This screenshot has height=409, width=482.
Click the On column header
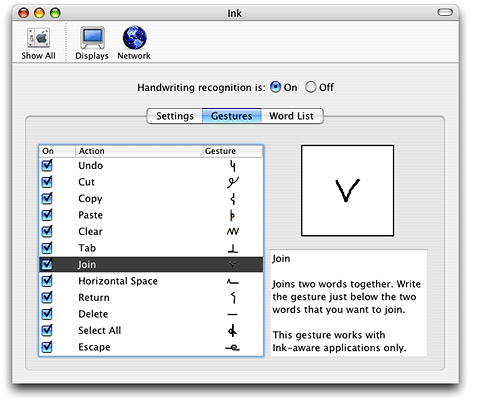(57, 151)
